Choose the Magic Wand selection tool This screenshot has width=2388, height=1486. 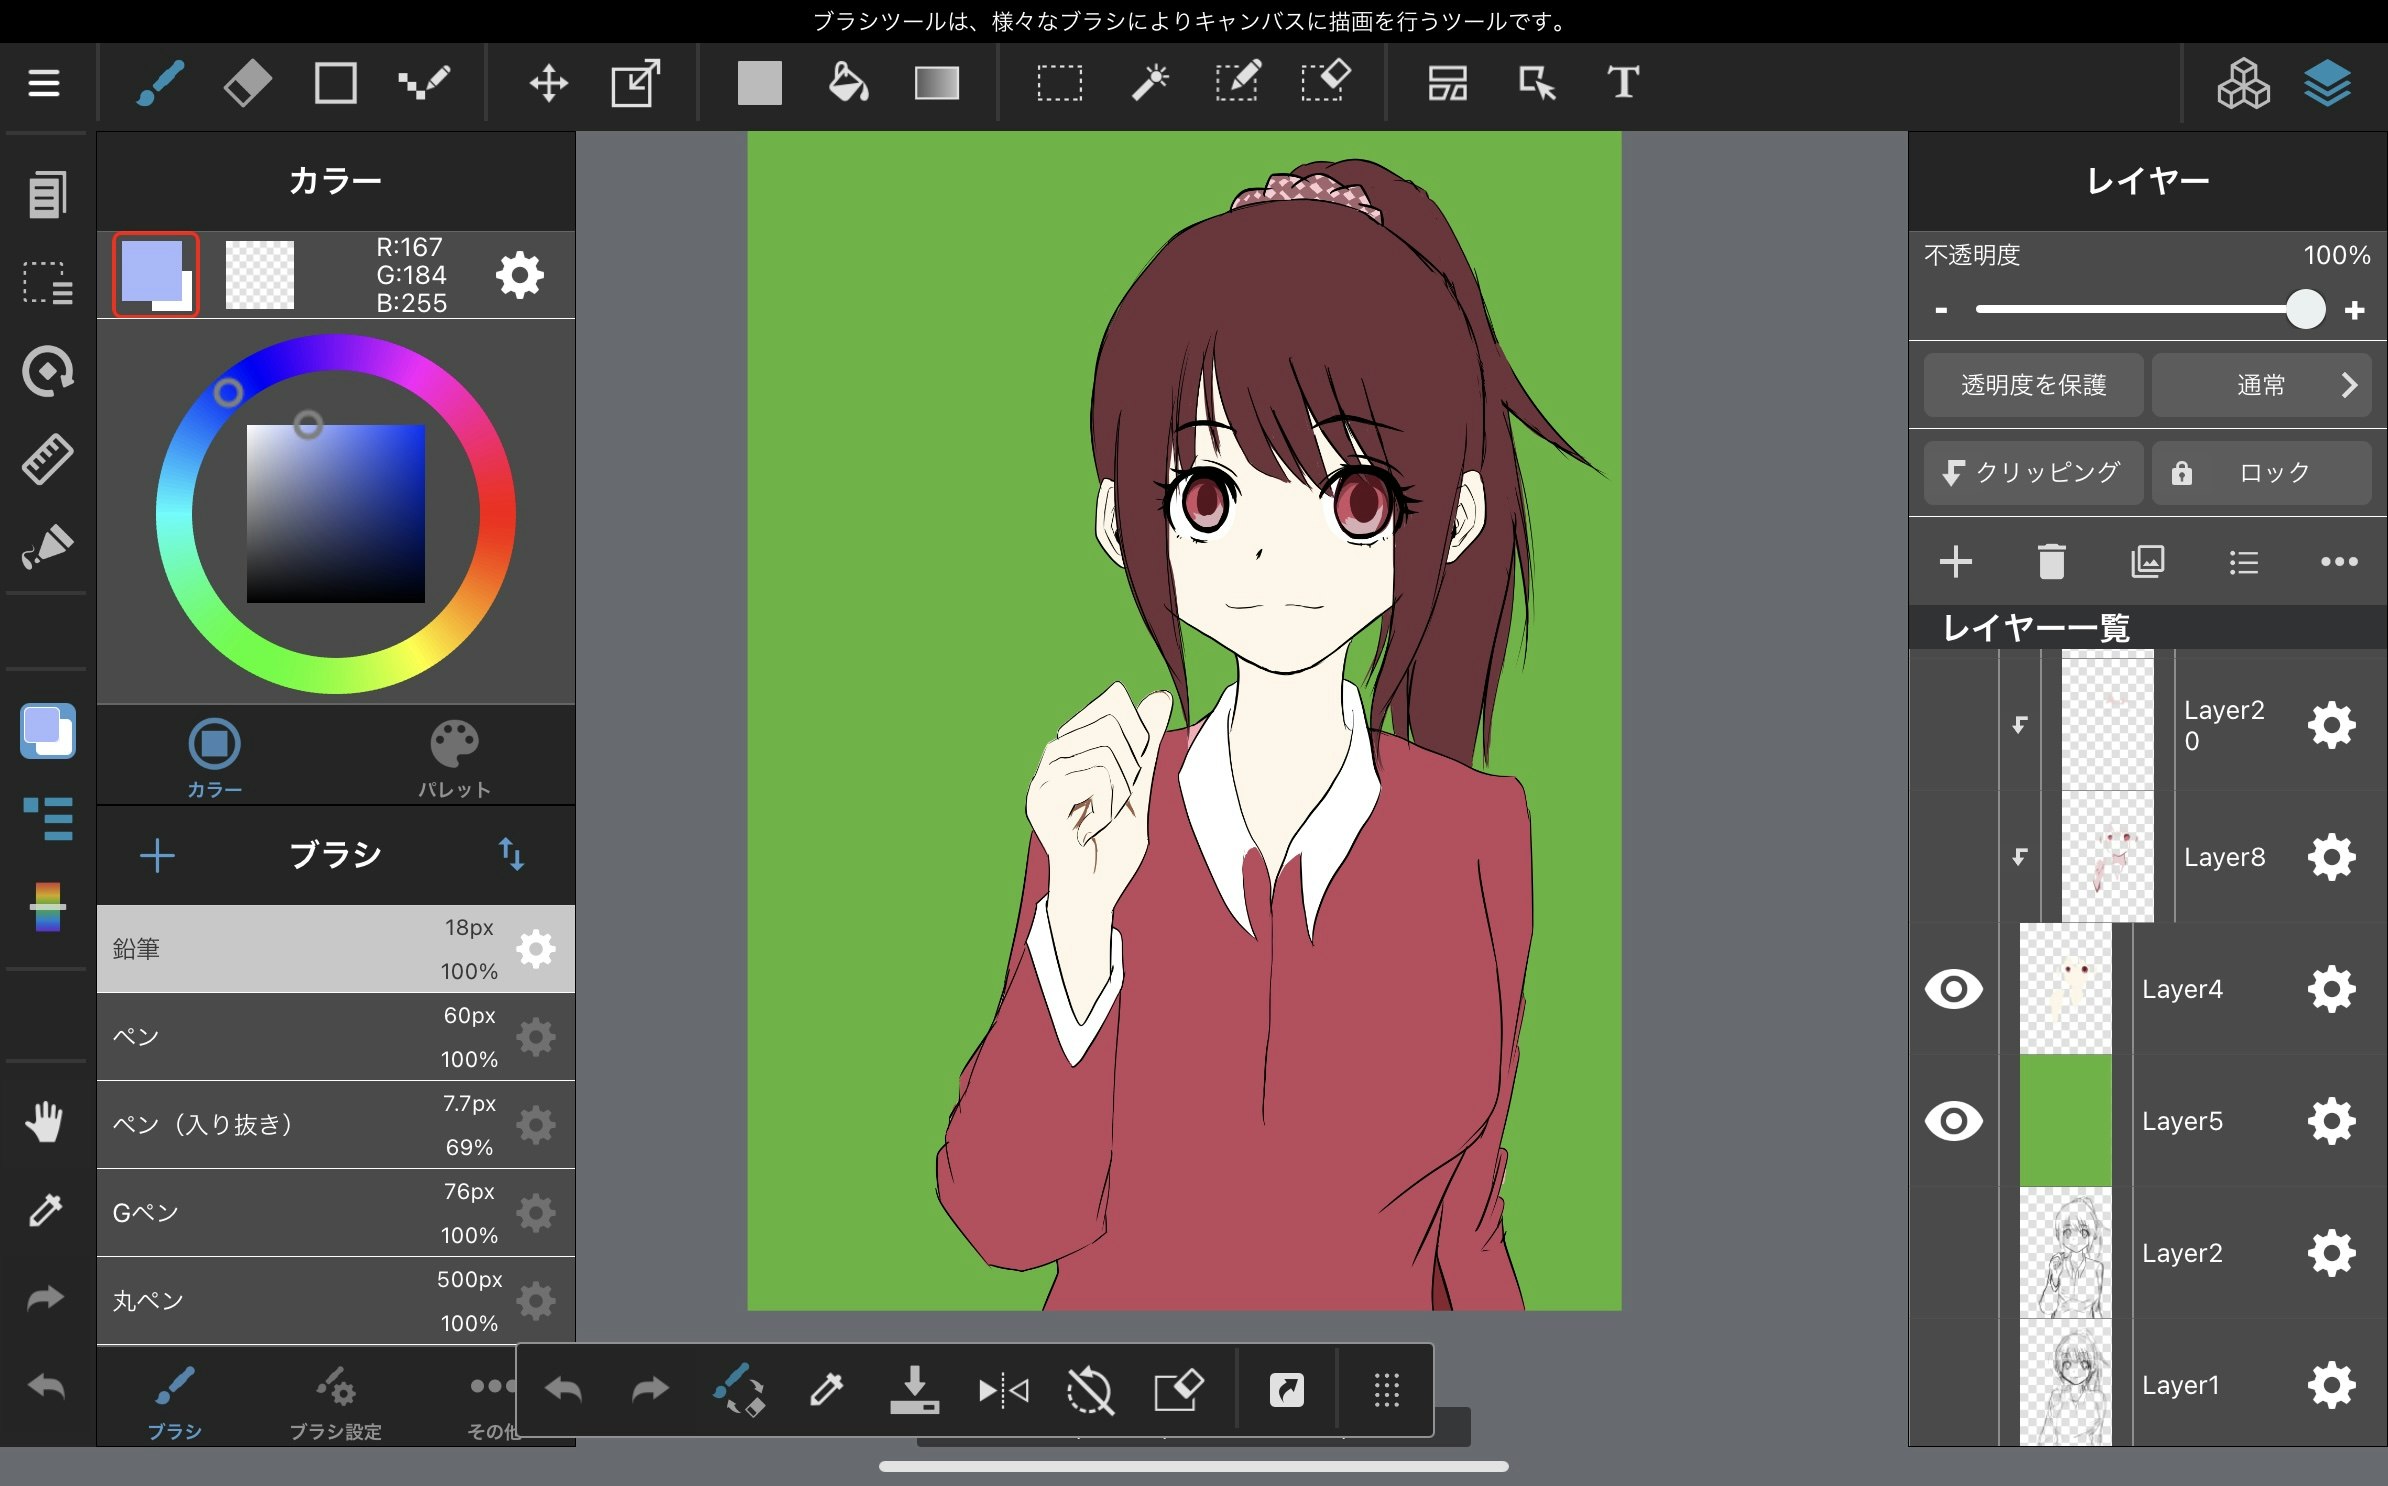(x=1149, y=83)
